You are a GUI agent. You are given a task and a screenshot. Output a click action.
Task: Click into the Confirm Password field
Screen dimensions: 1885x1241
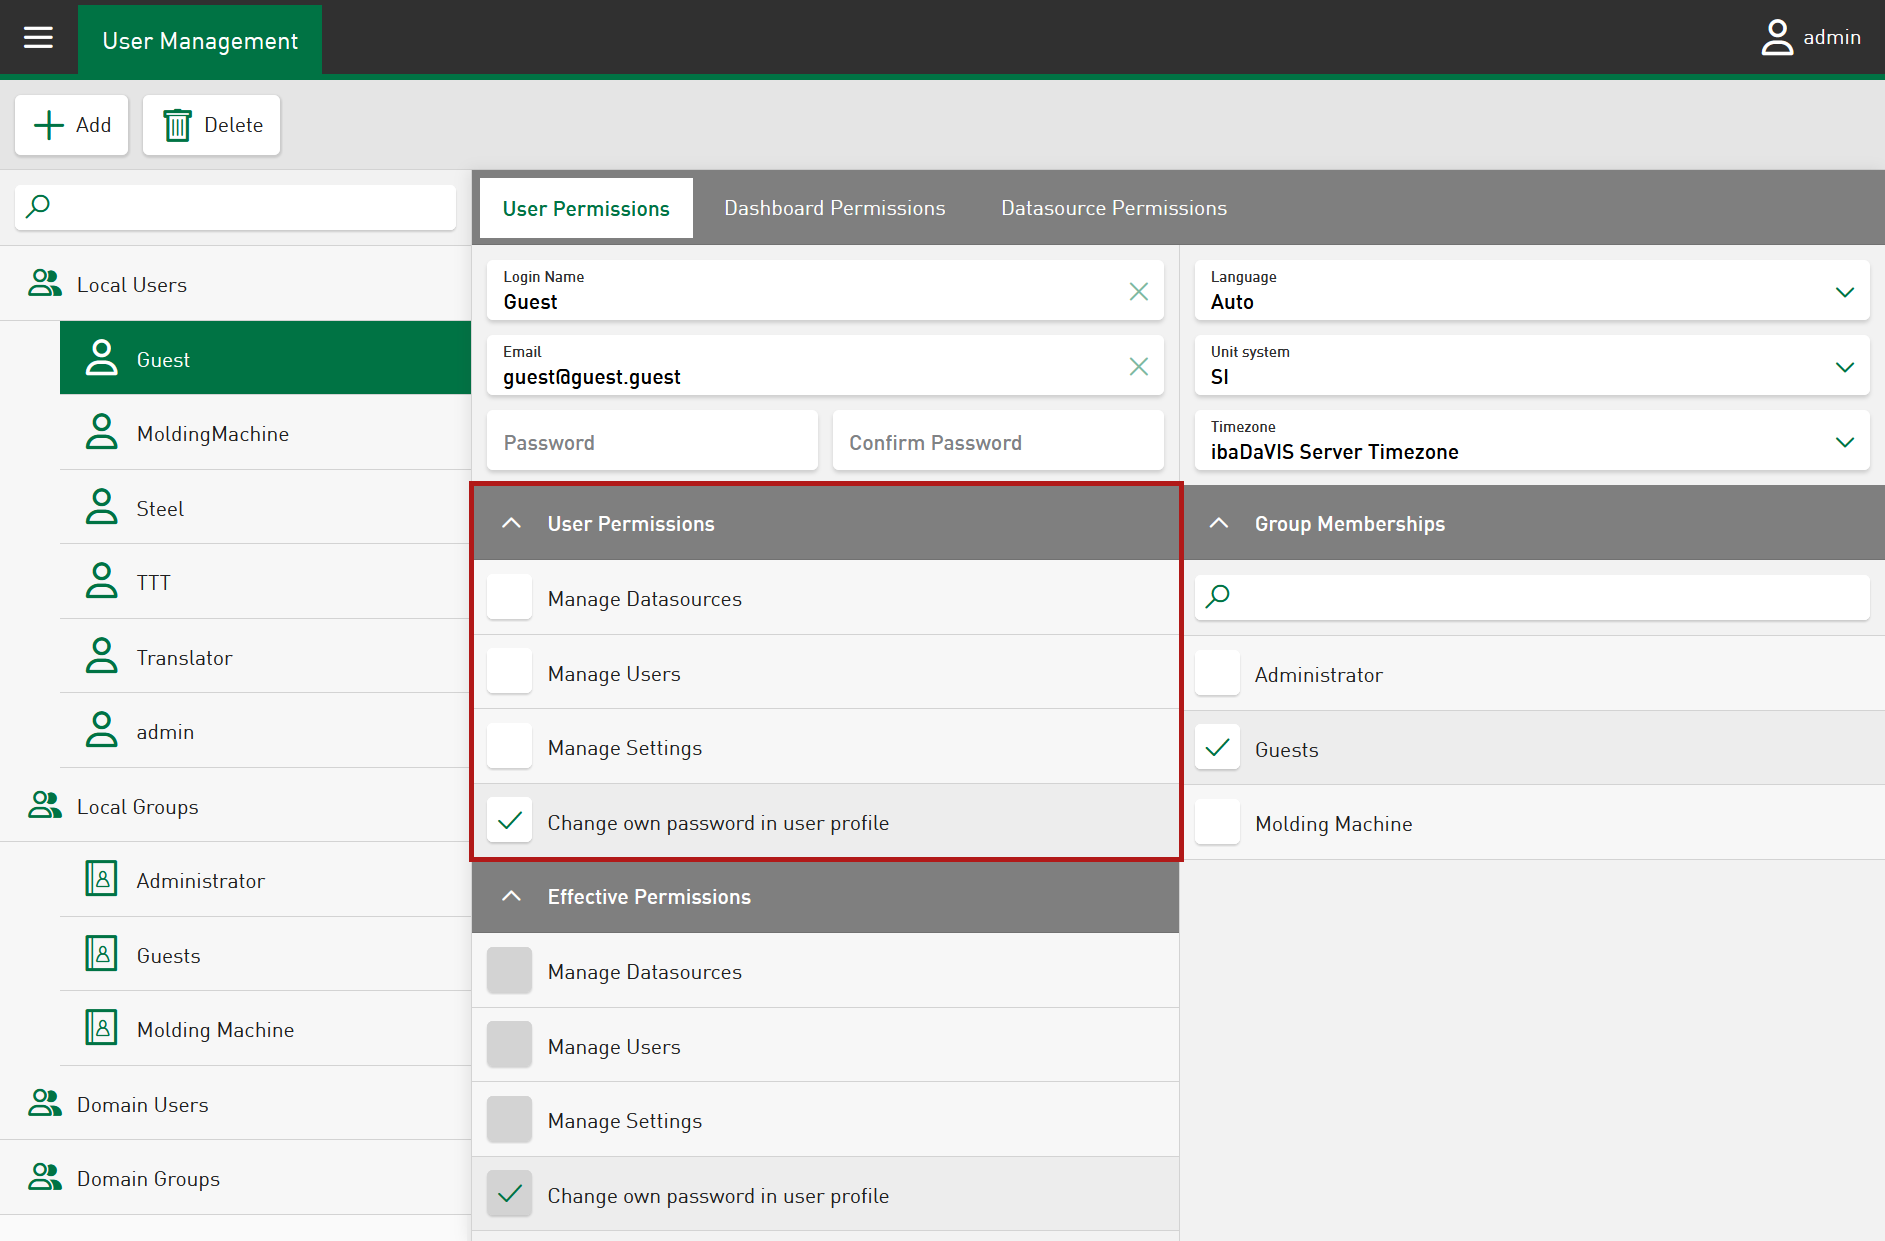tap(997, 442)
